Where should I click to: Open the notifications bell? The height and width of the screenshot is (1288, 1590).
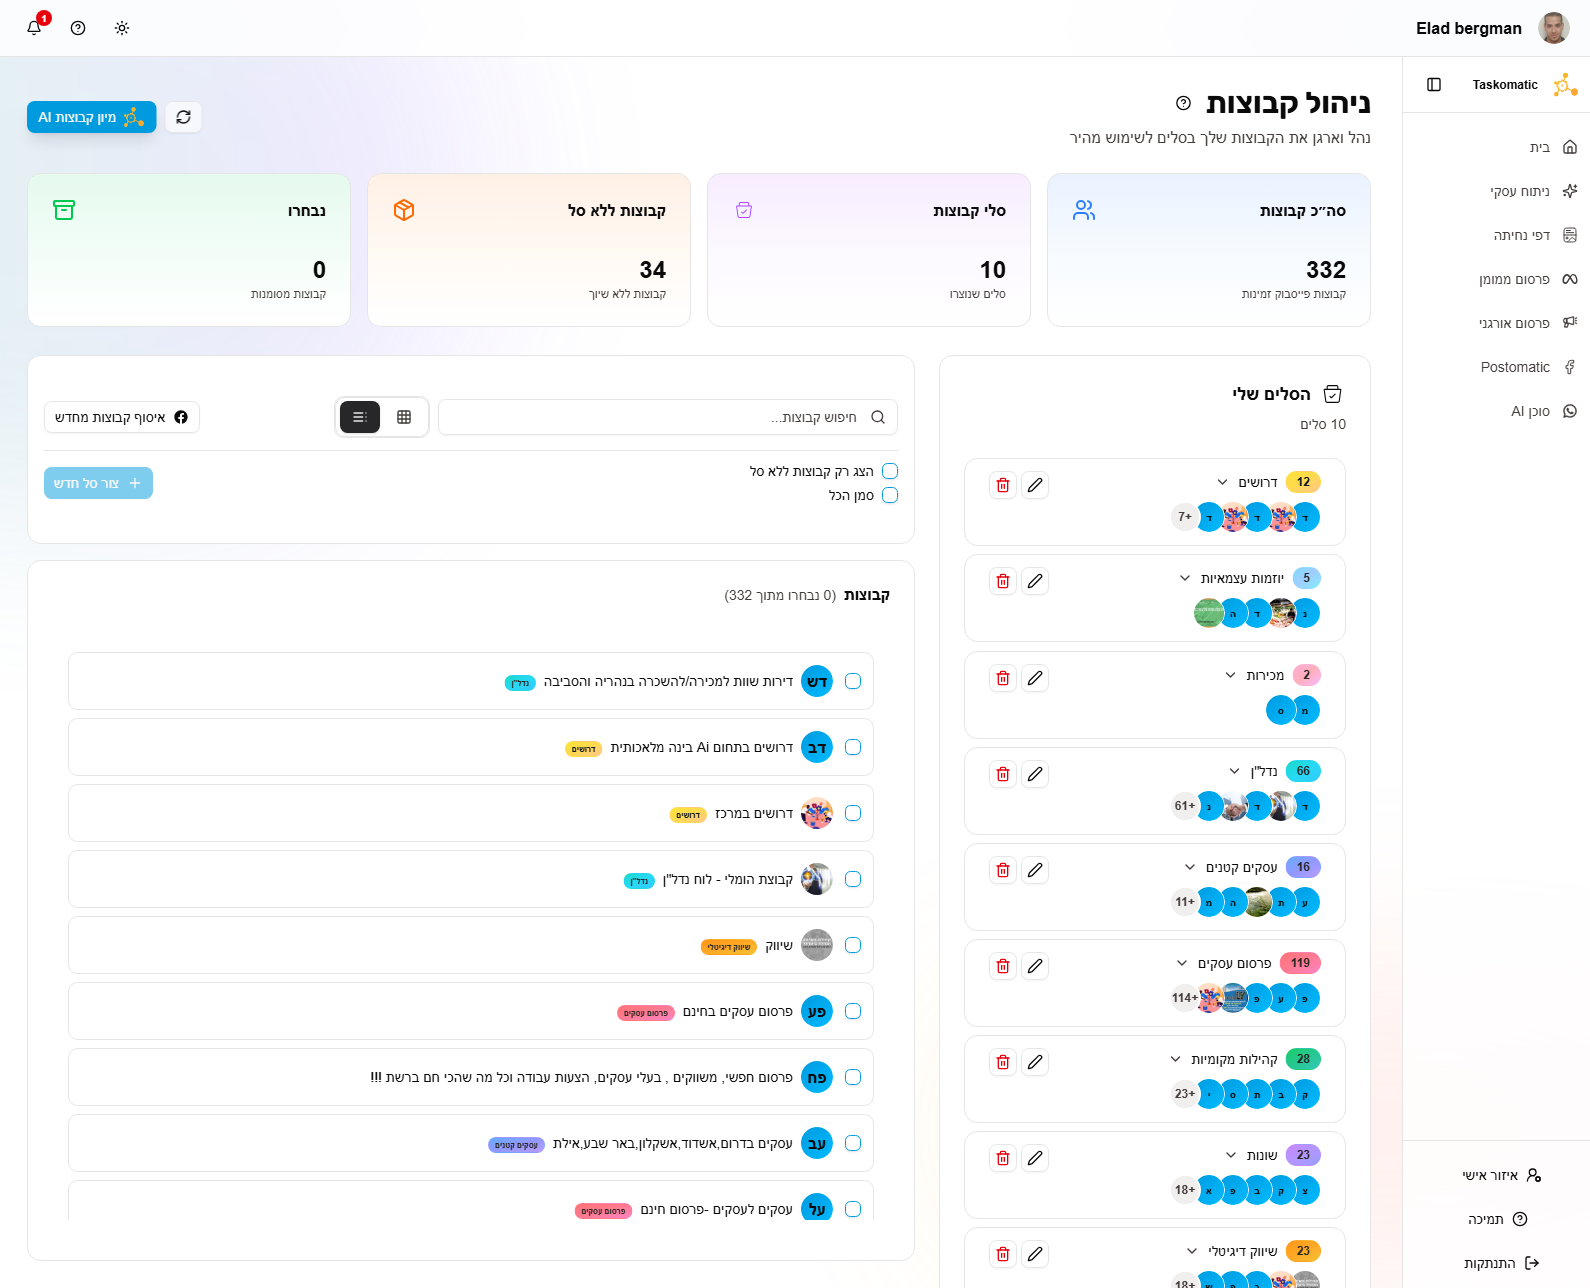(x=34, y=28)
